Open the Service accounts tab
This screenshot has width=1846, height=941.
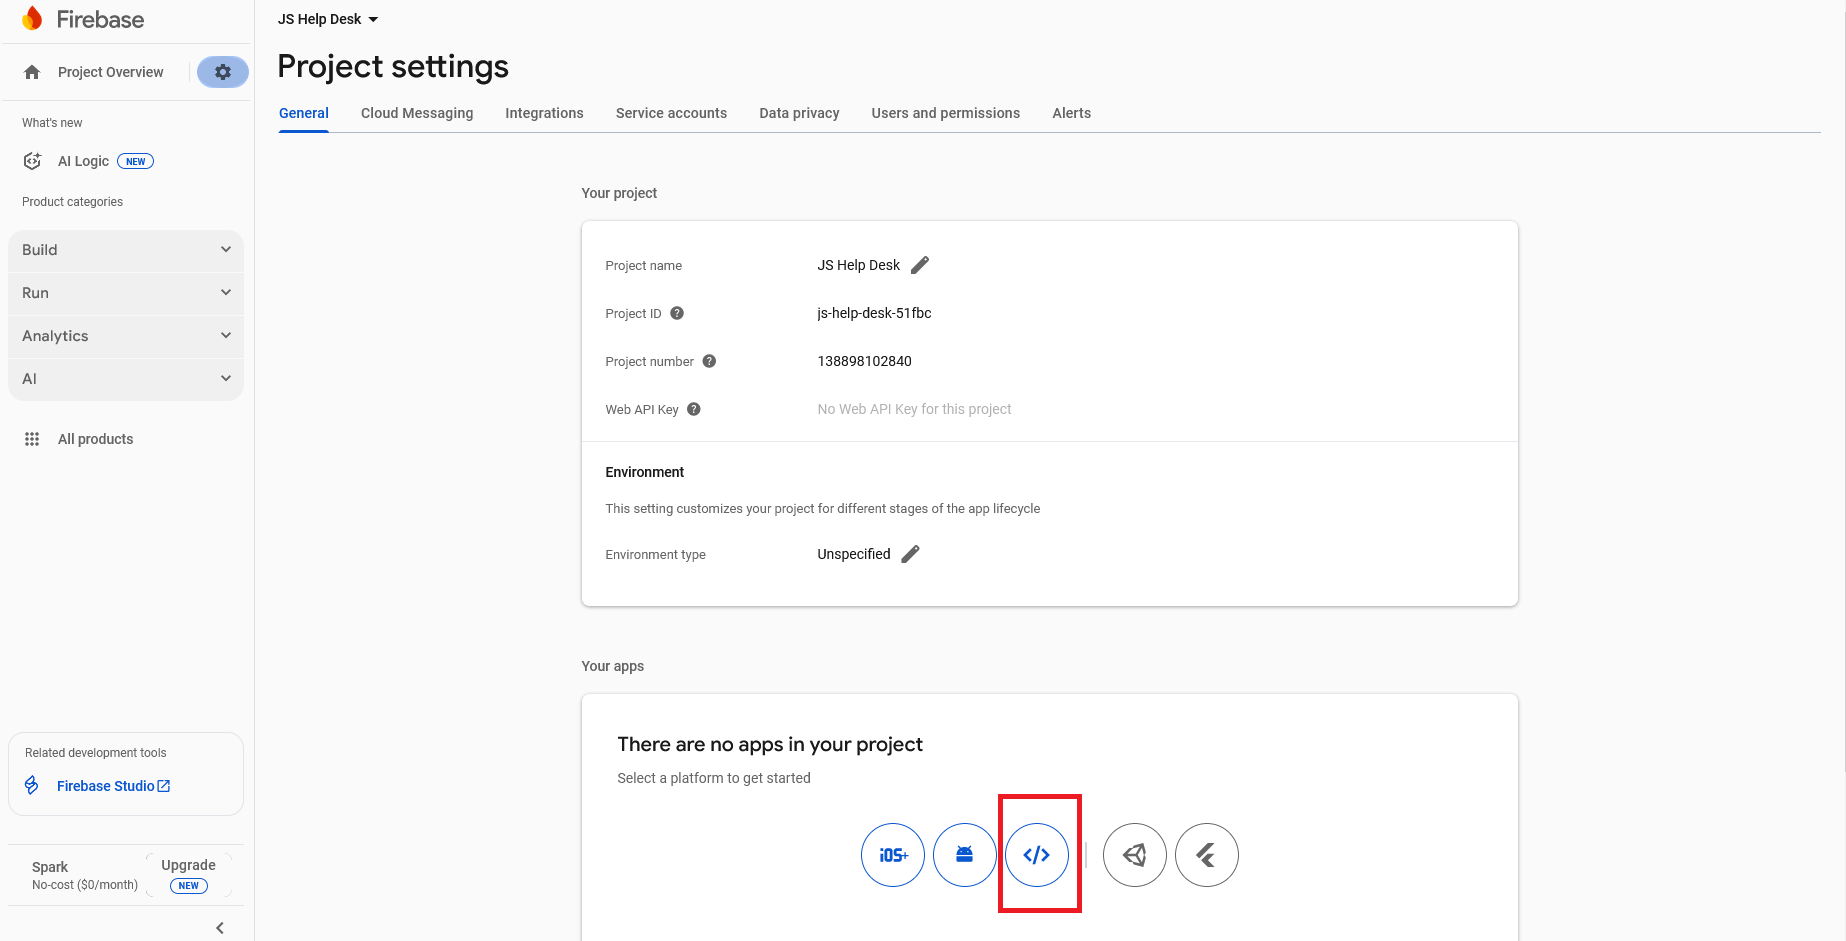click(671, 113)
